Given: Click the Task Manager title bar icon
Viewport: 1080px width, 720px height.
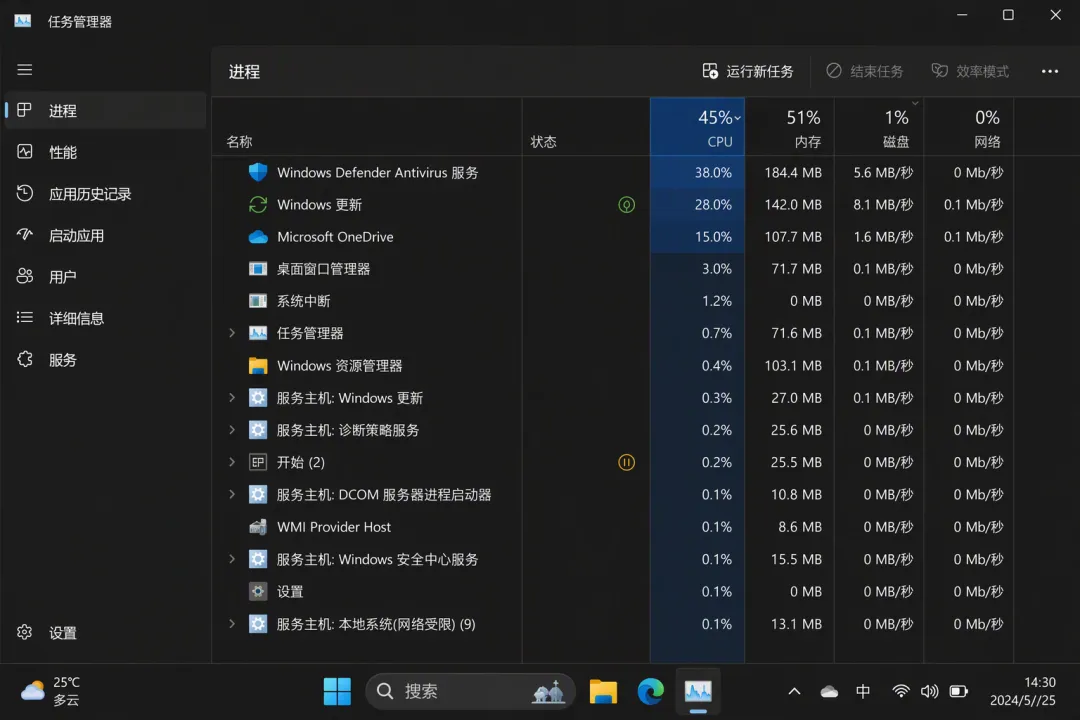Looking at the screenshot, I should tap(23, 21).
